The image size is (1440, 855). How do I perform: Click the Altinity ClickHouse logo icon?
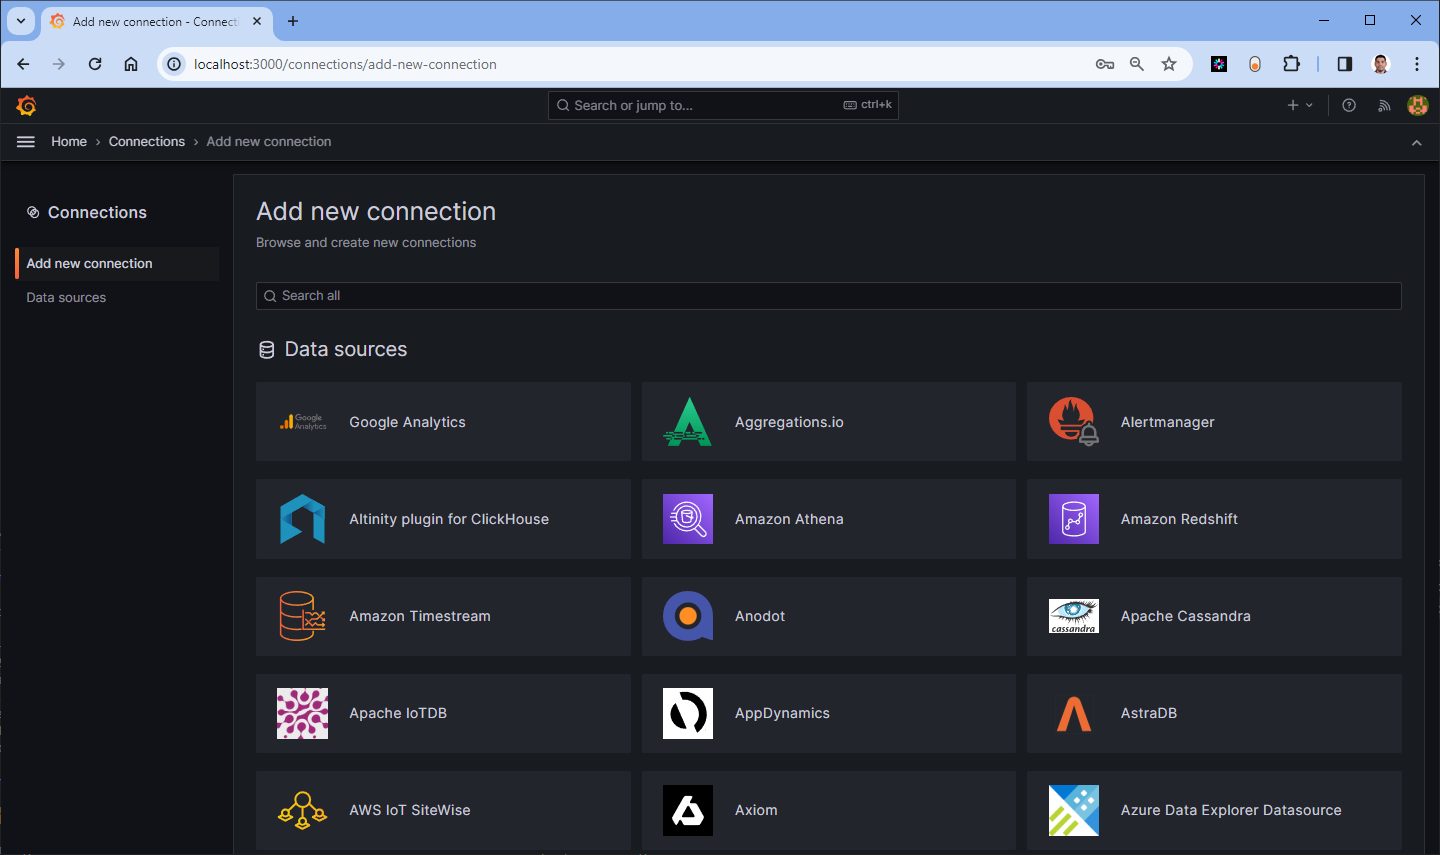[x=303, y=519]
